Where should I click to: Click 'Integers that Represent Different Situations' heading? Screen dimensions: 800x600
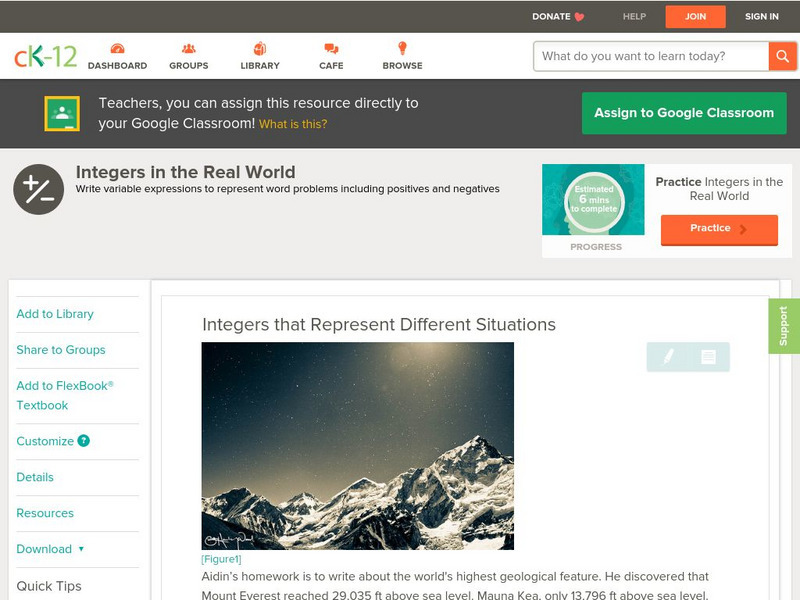point(379,324)
